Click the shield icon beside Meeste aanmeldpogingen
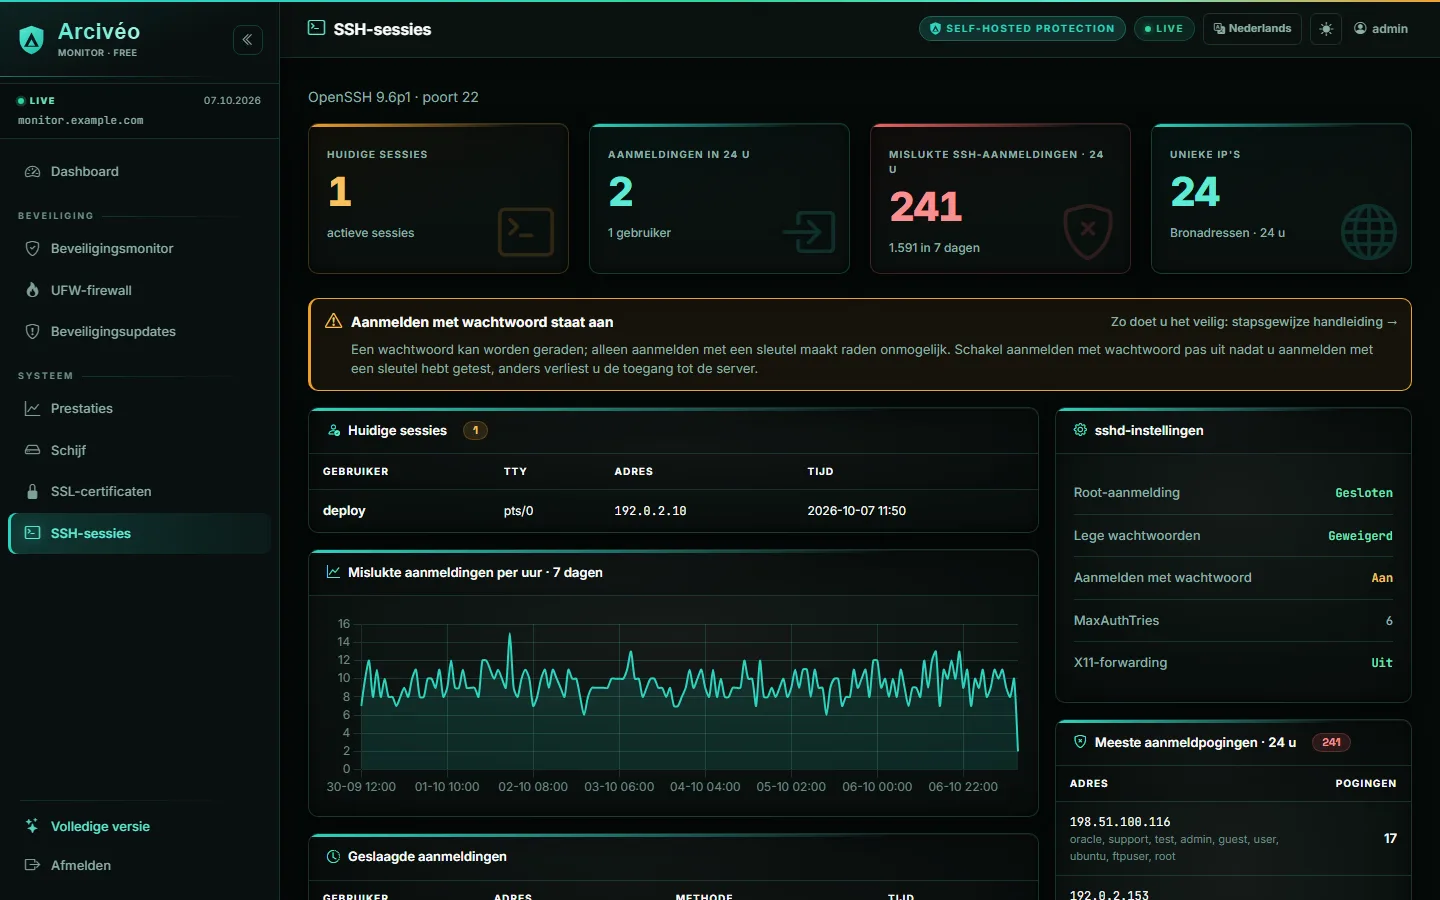 pyautogui.click(x=1080, y=742)
